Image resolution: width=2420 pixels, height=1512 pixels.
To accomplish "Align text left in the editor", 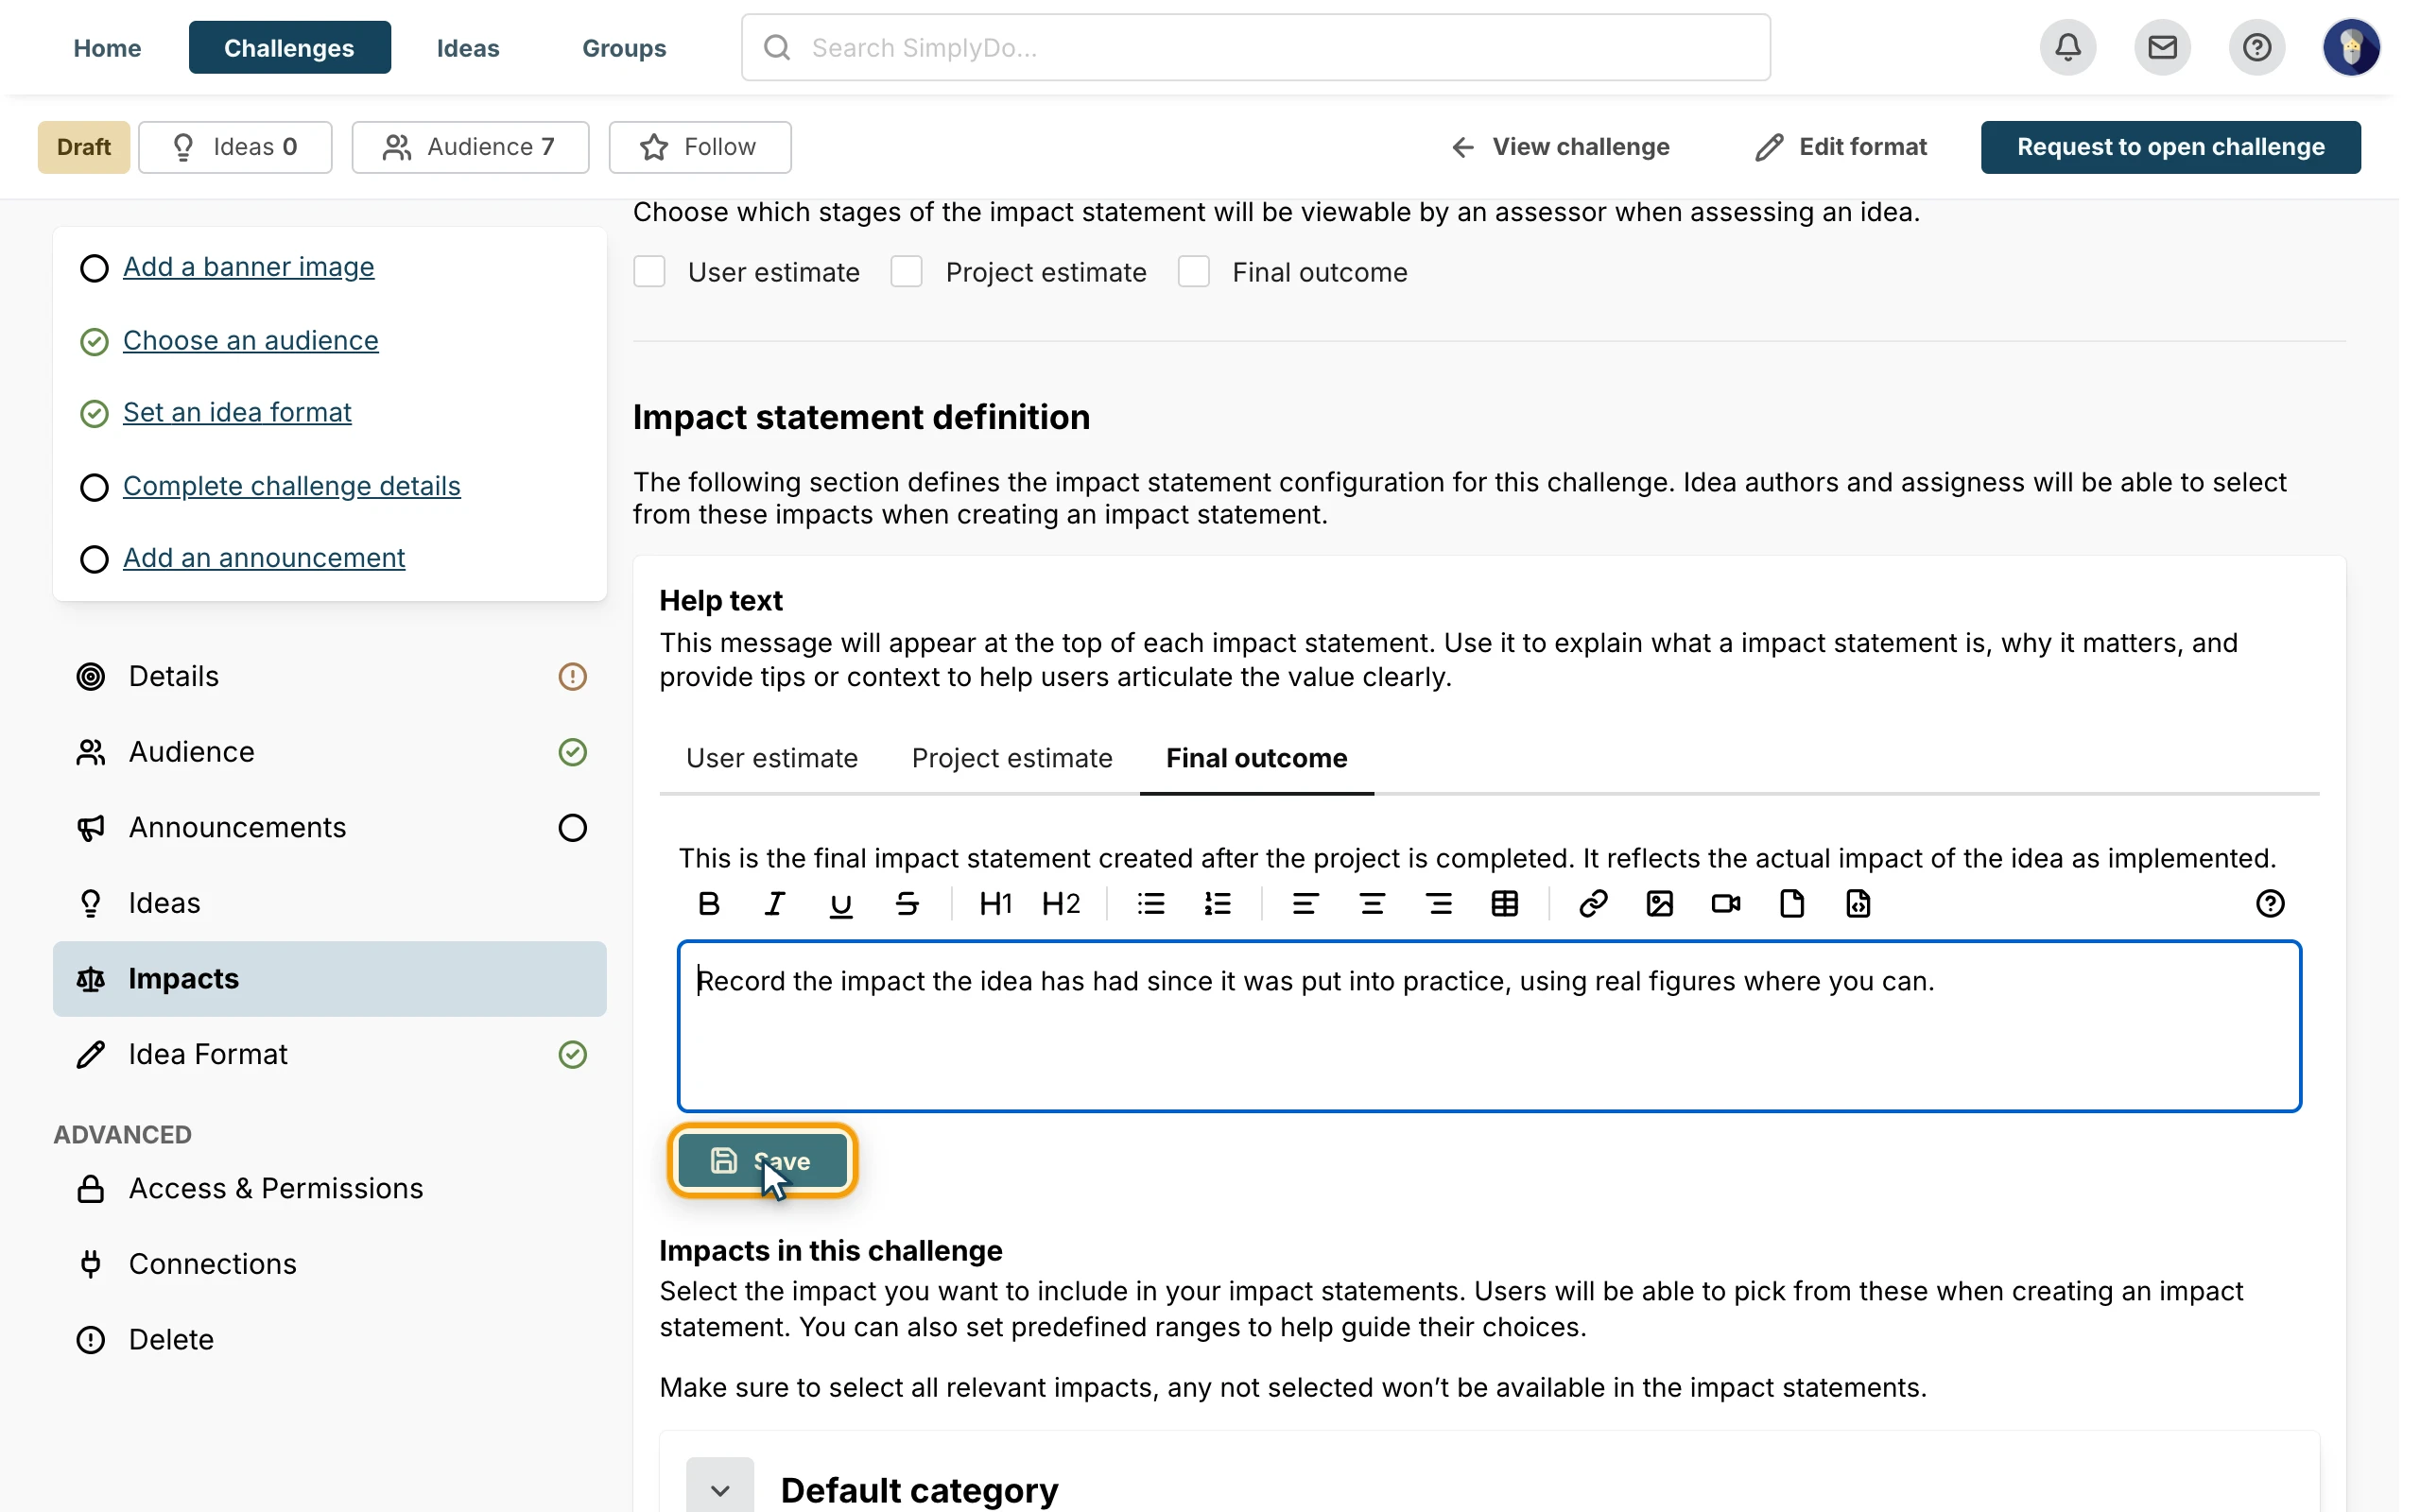I will tap(1305, 904).
